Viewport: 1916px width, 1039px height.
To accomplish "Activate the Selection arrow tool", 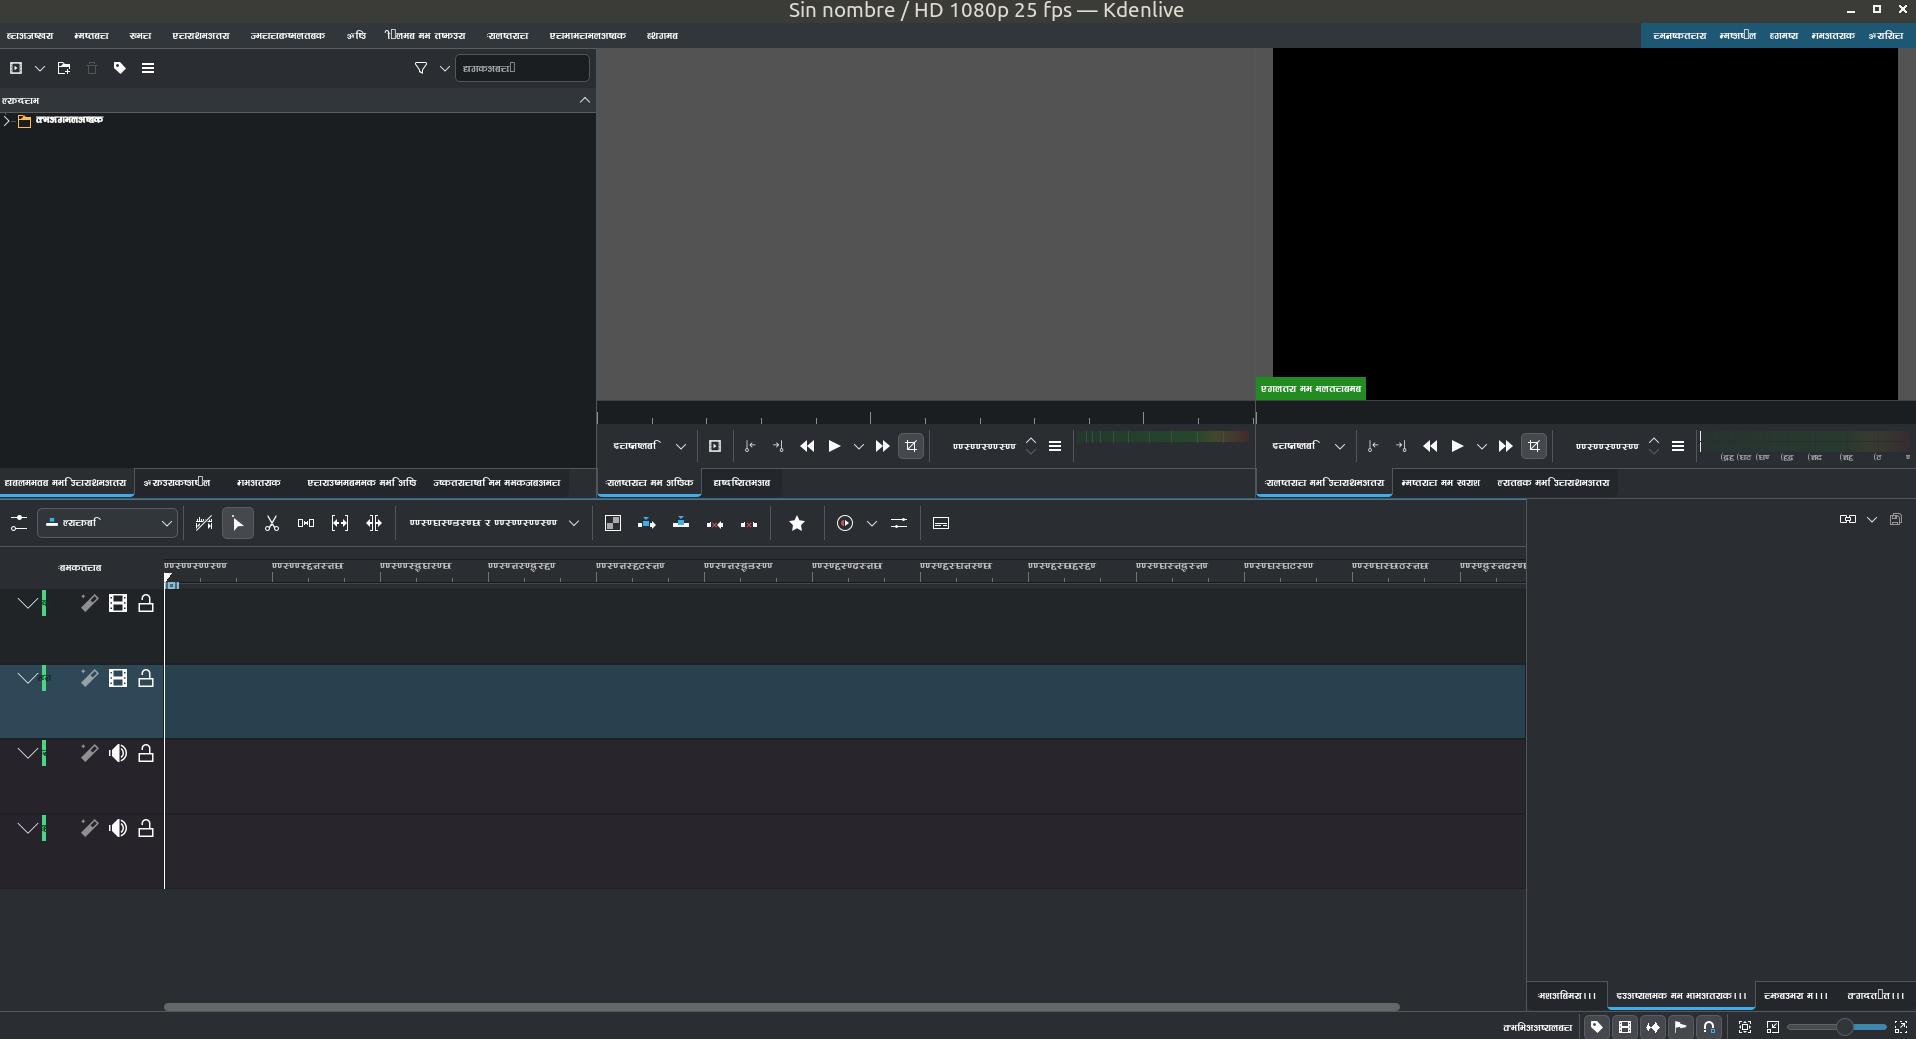I will tap(237, 523).
